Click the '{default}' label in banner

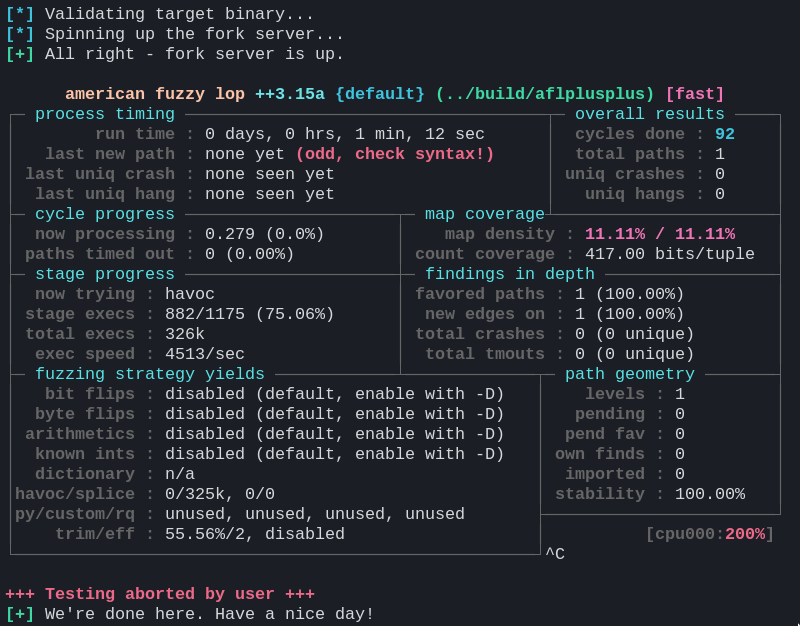tap(380, 94)
